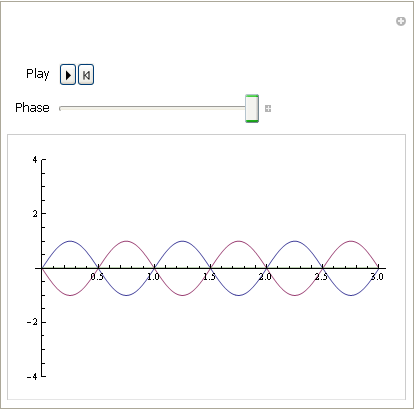
Task: Reset animation with the skip-to-start button
Action: click(x=86, y=75)
